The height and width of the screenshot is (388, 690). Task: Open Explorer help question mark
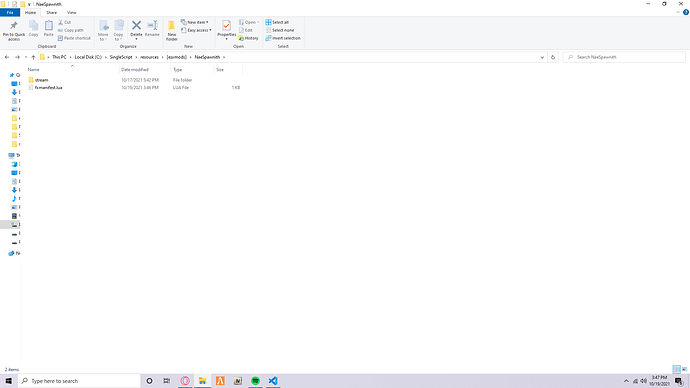click(x=686, y=12)
